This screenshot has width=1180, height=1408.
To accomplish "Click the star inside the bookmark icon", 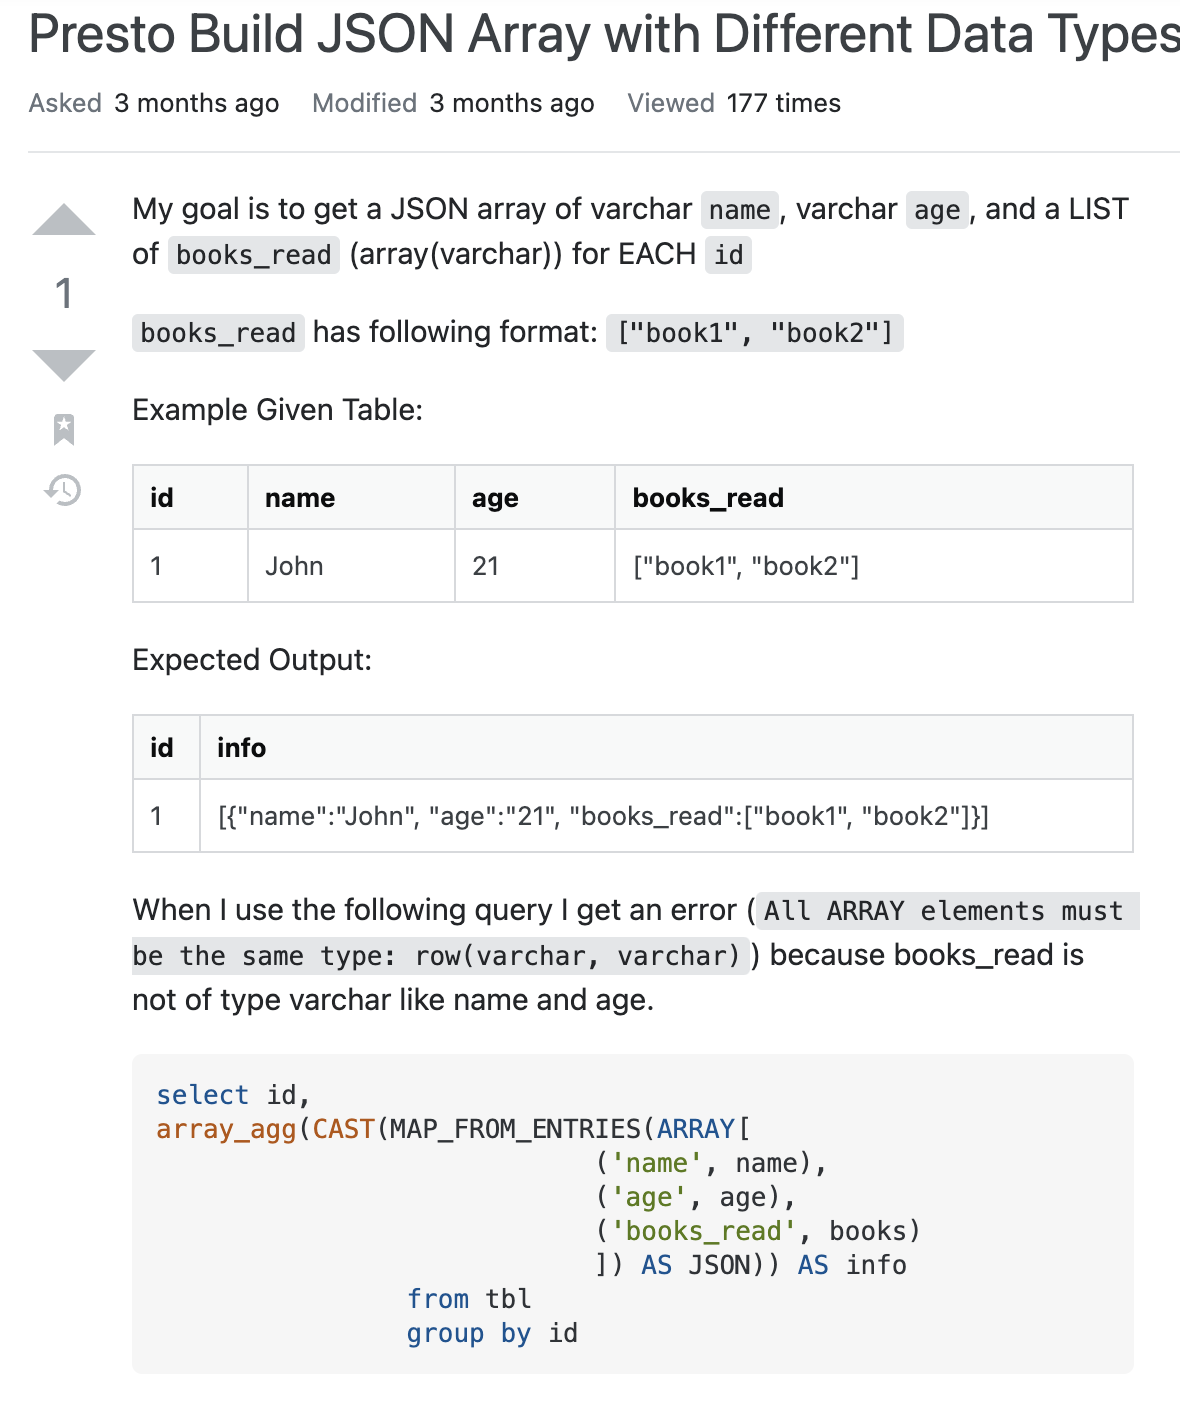I will [63, 425].
